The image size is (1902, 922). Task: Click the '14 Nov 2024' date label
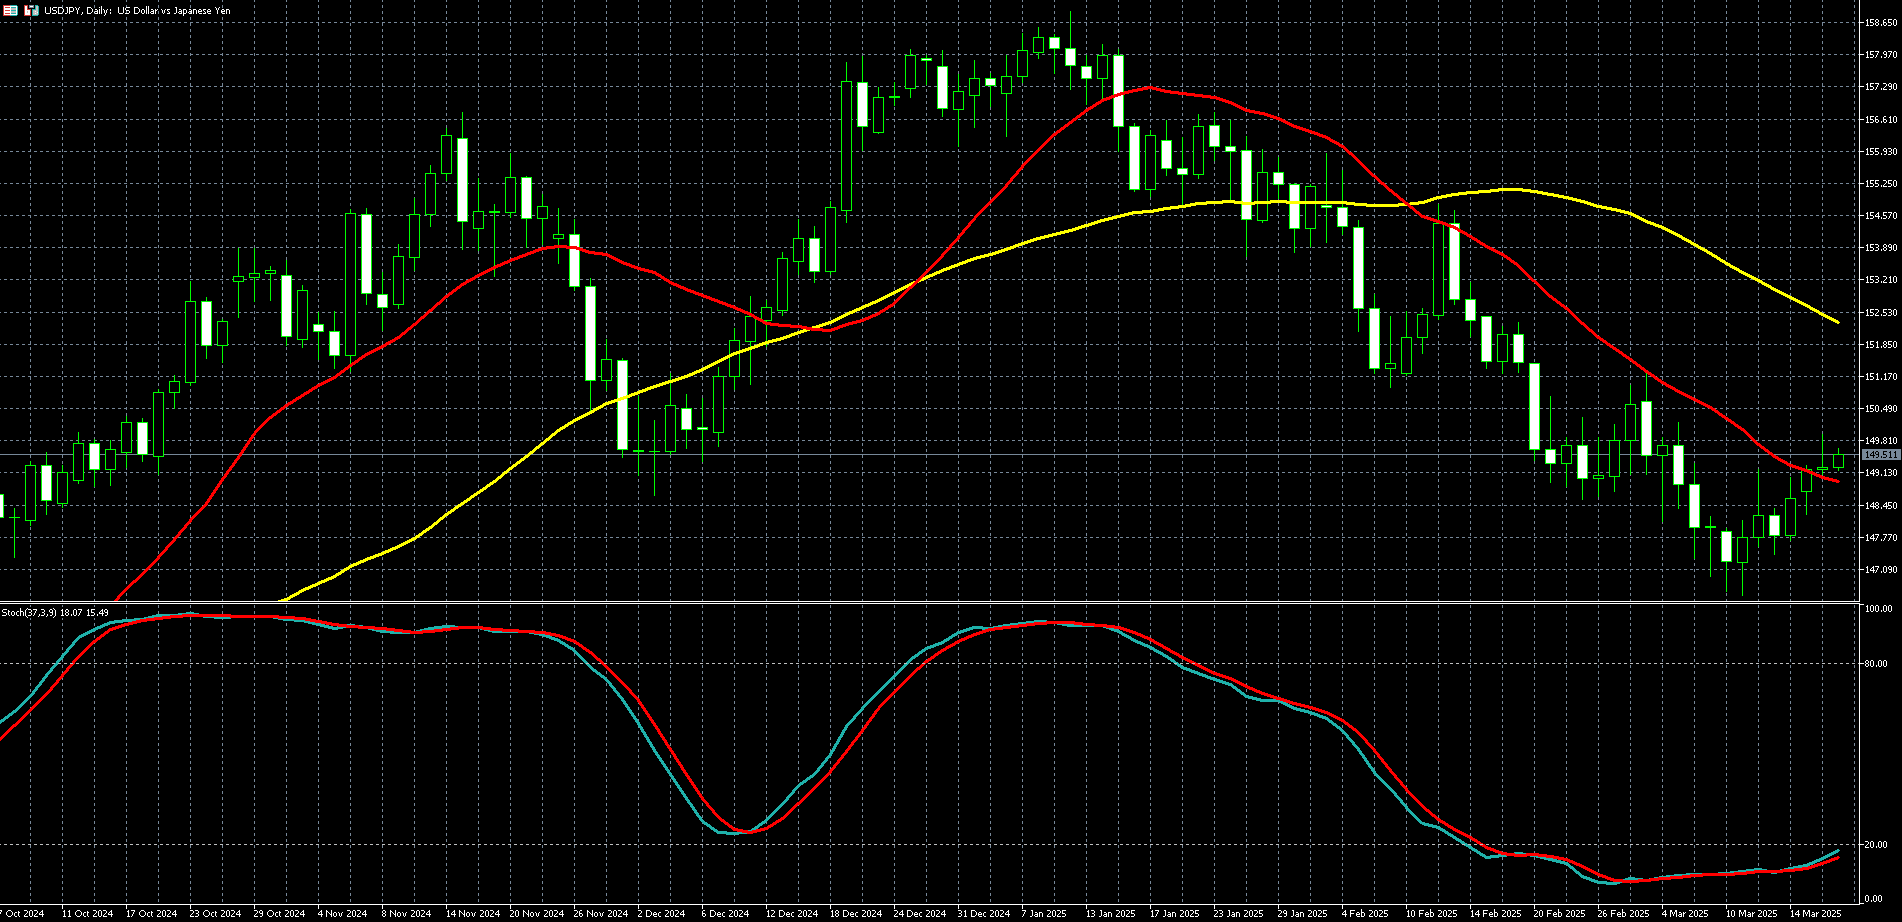472,914
